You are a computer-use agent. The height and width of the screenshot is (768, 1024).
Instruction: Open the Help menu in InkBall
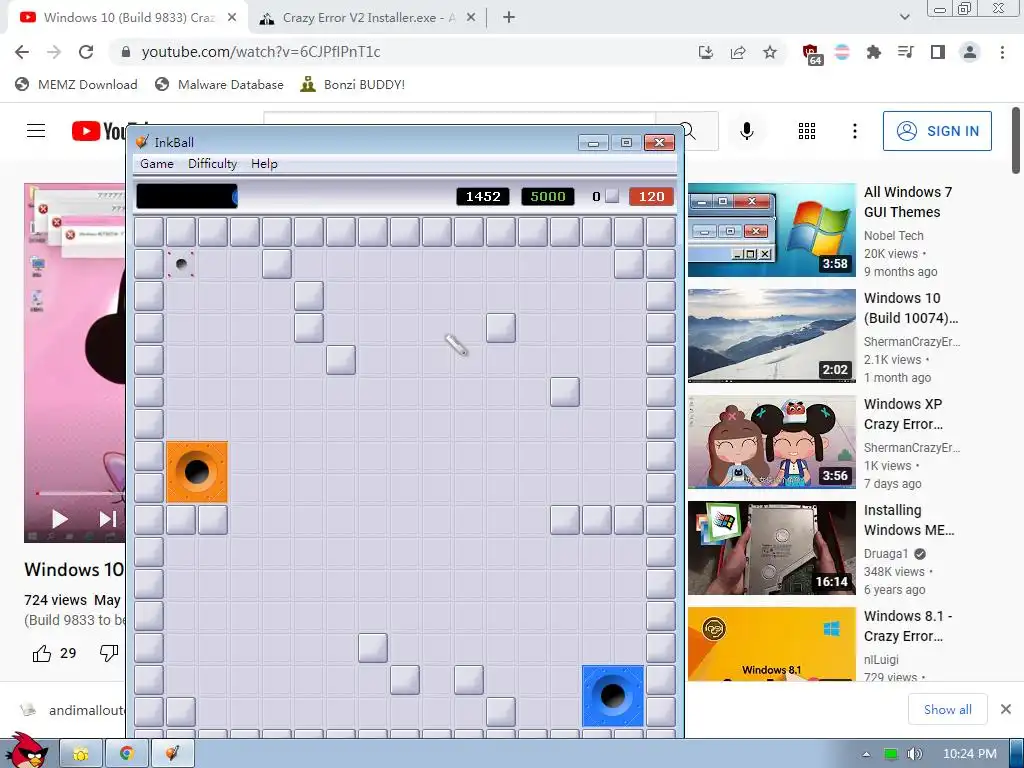(264, 164)
